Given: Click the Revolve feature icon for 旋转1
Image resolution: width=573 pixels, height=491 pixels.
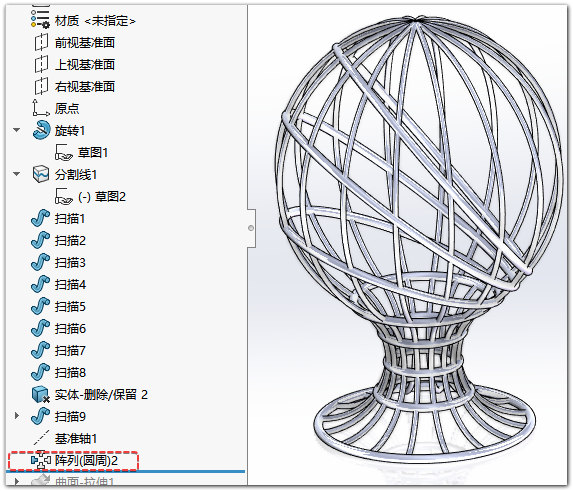Looking at the screenshot, I should tap(41, 130).
